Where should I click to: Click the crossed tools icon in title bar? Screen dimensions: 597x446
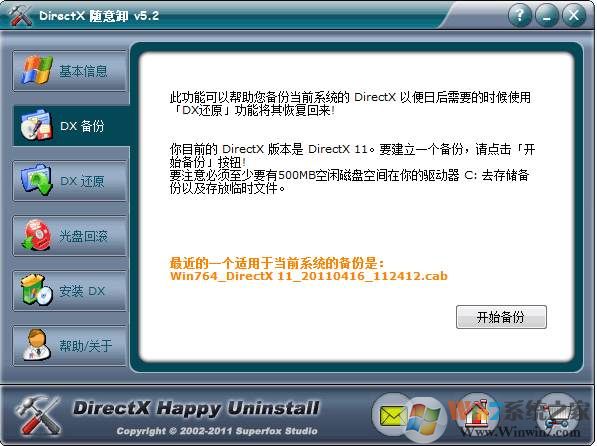[x=21, y=16]
